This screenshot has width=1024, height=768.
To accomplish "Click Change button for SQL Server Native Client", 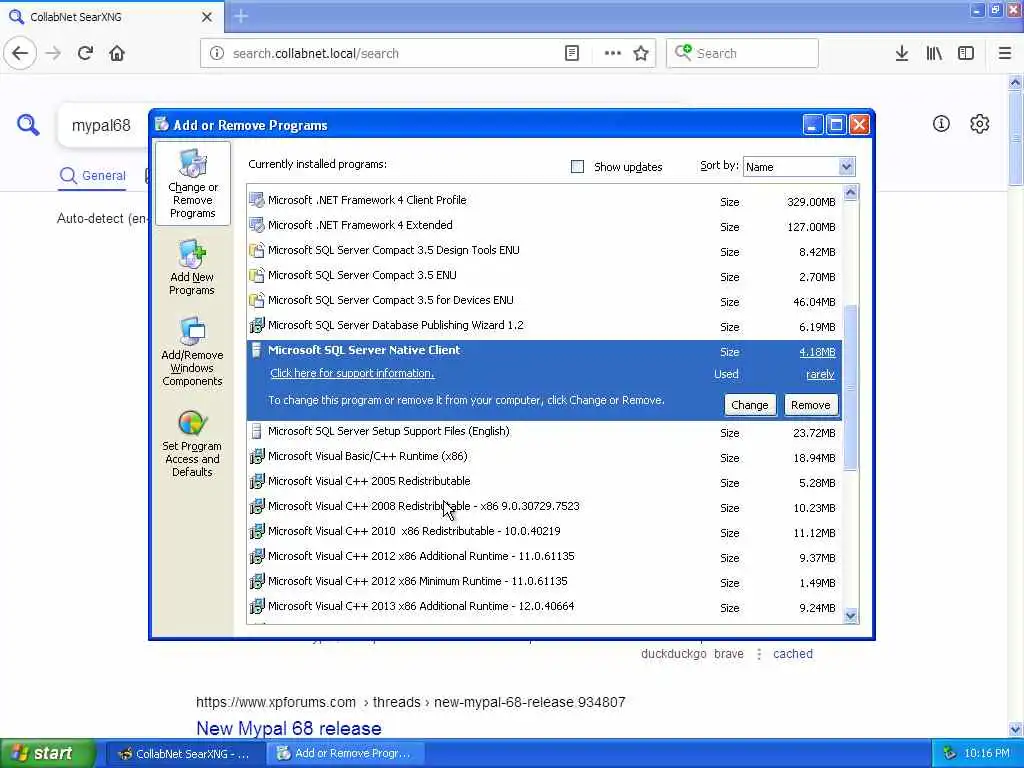I will click(x=750, y=405).
